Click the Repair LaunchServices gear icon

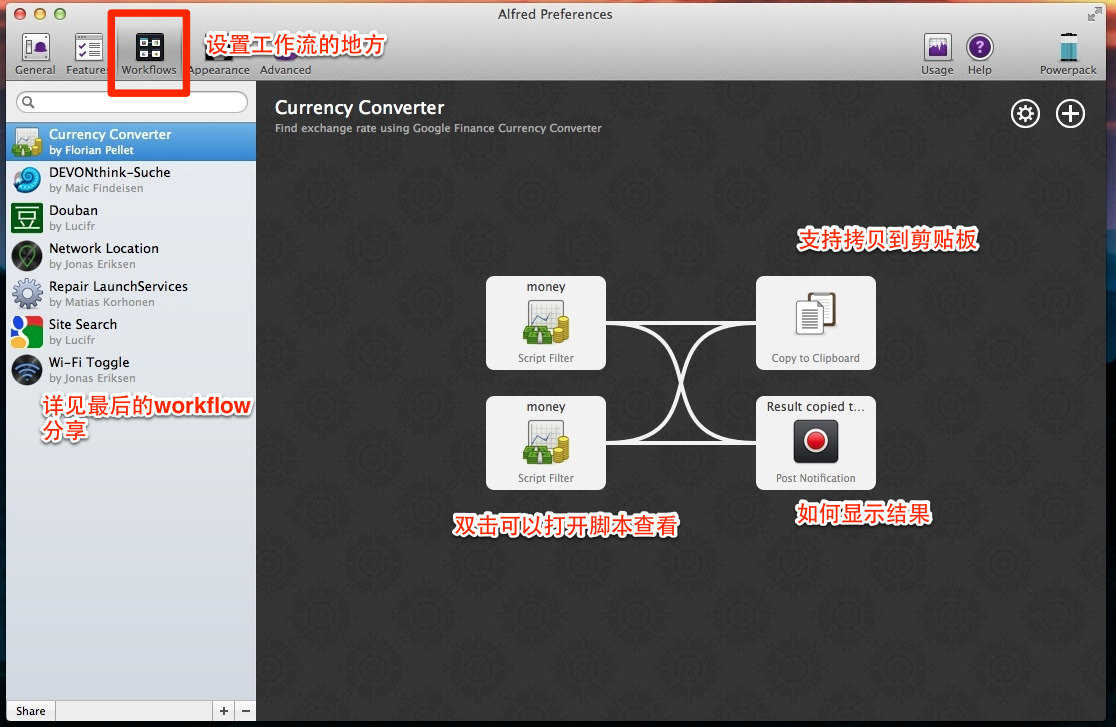point(27,293)
